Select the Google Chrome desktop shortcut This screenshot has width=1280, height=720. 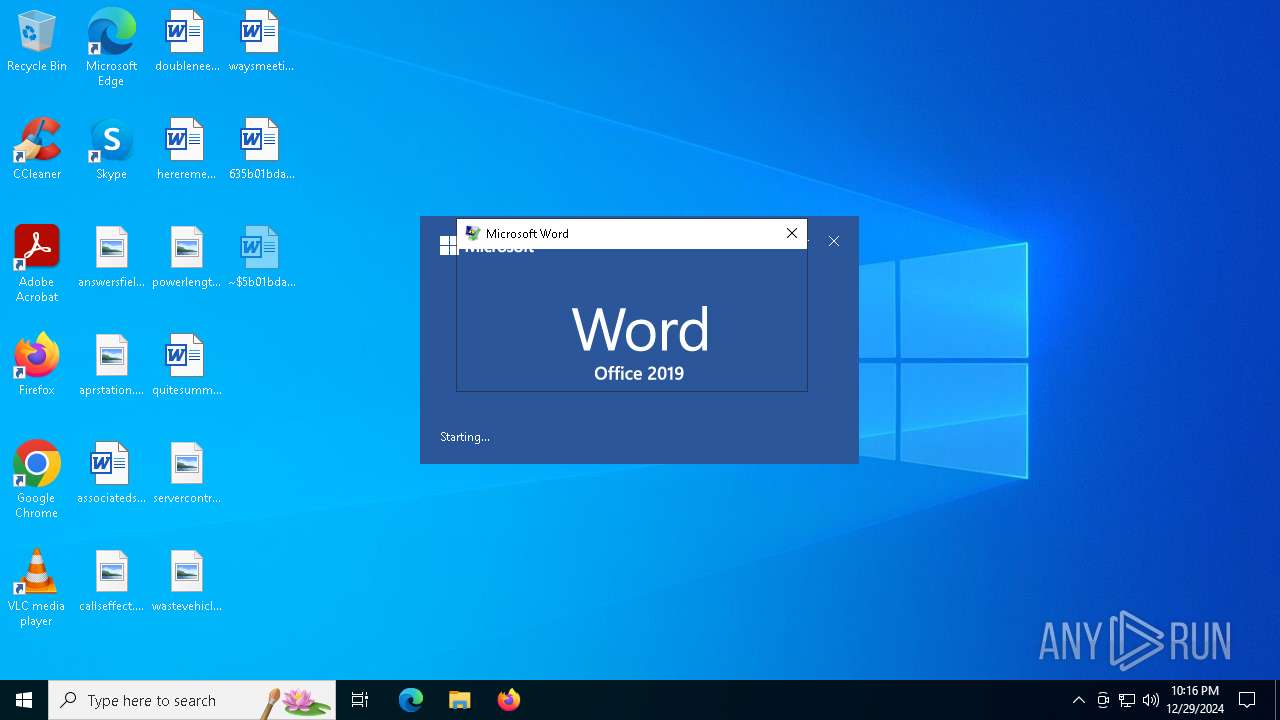pos(37,480)
